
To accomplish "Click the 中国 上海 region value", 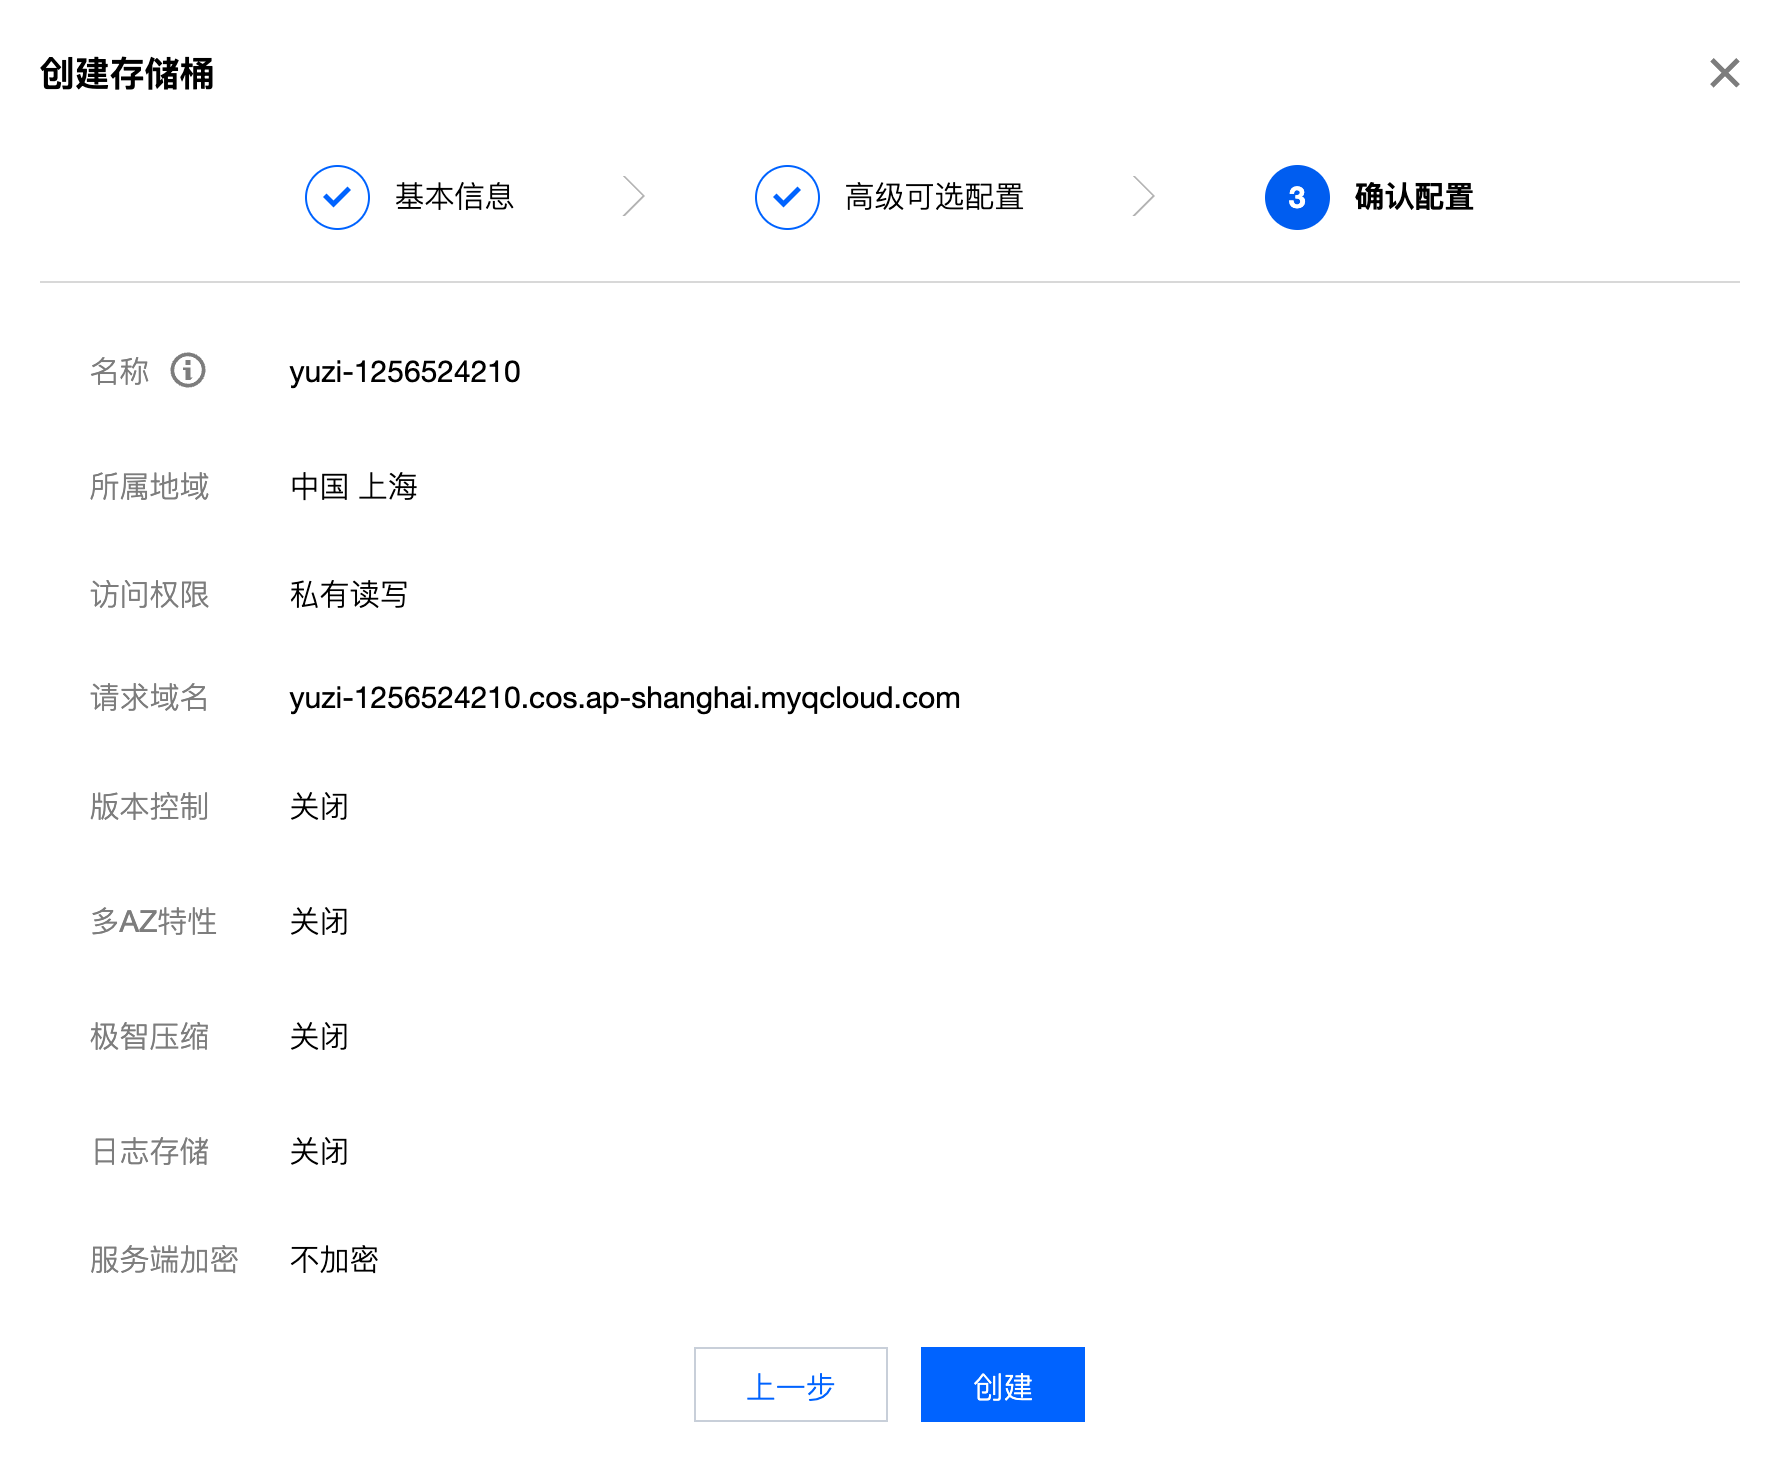I will click(353, 487).
